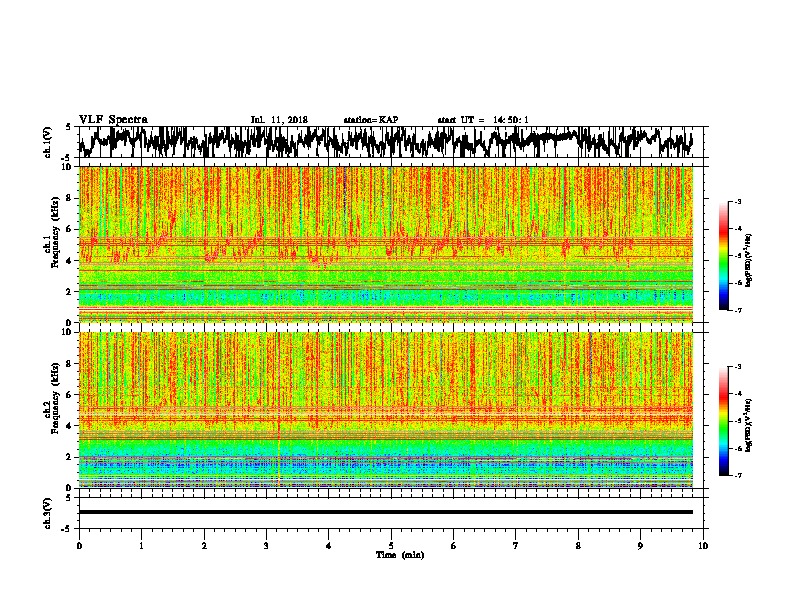Click the "Time (min)" x-axis label

(400, 555)
